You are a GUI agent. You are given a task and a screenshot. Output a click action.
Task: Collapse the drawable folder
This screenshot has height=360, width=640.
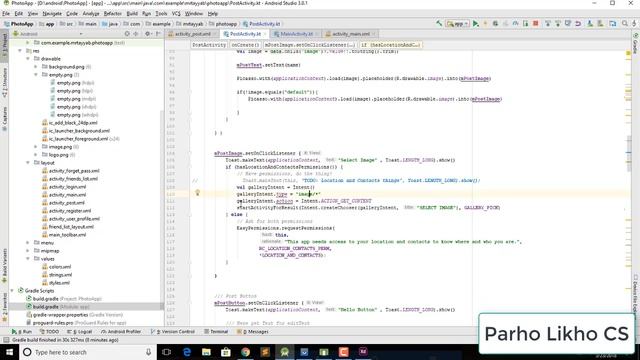(28, 59)
